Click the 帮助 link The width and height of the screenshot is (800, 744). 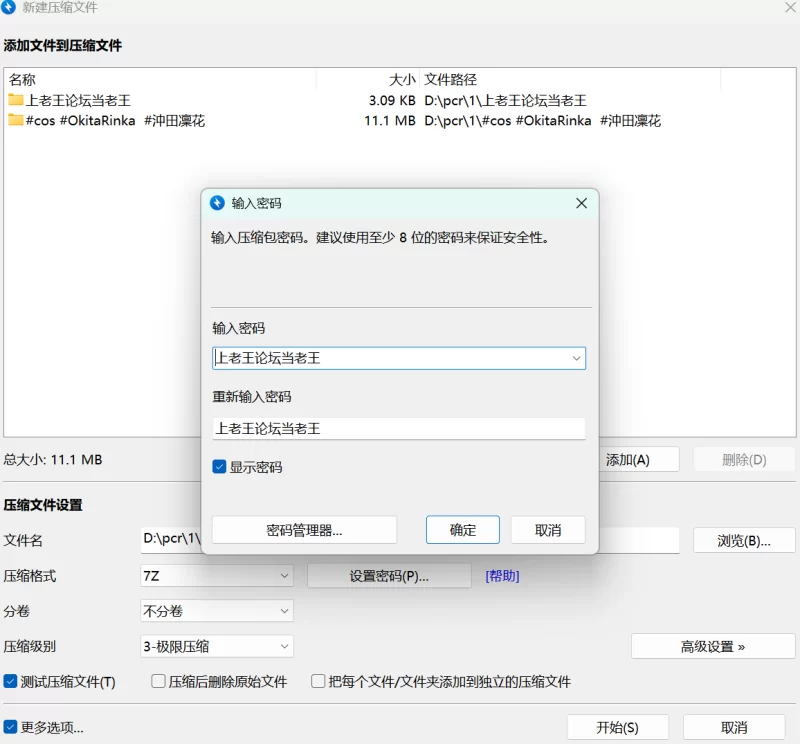(502, 576)
